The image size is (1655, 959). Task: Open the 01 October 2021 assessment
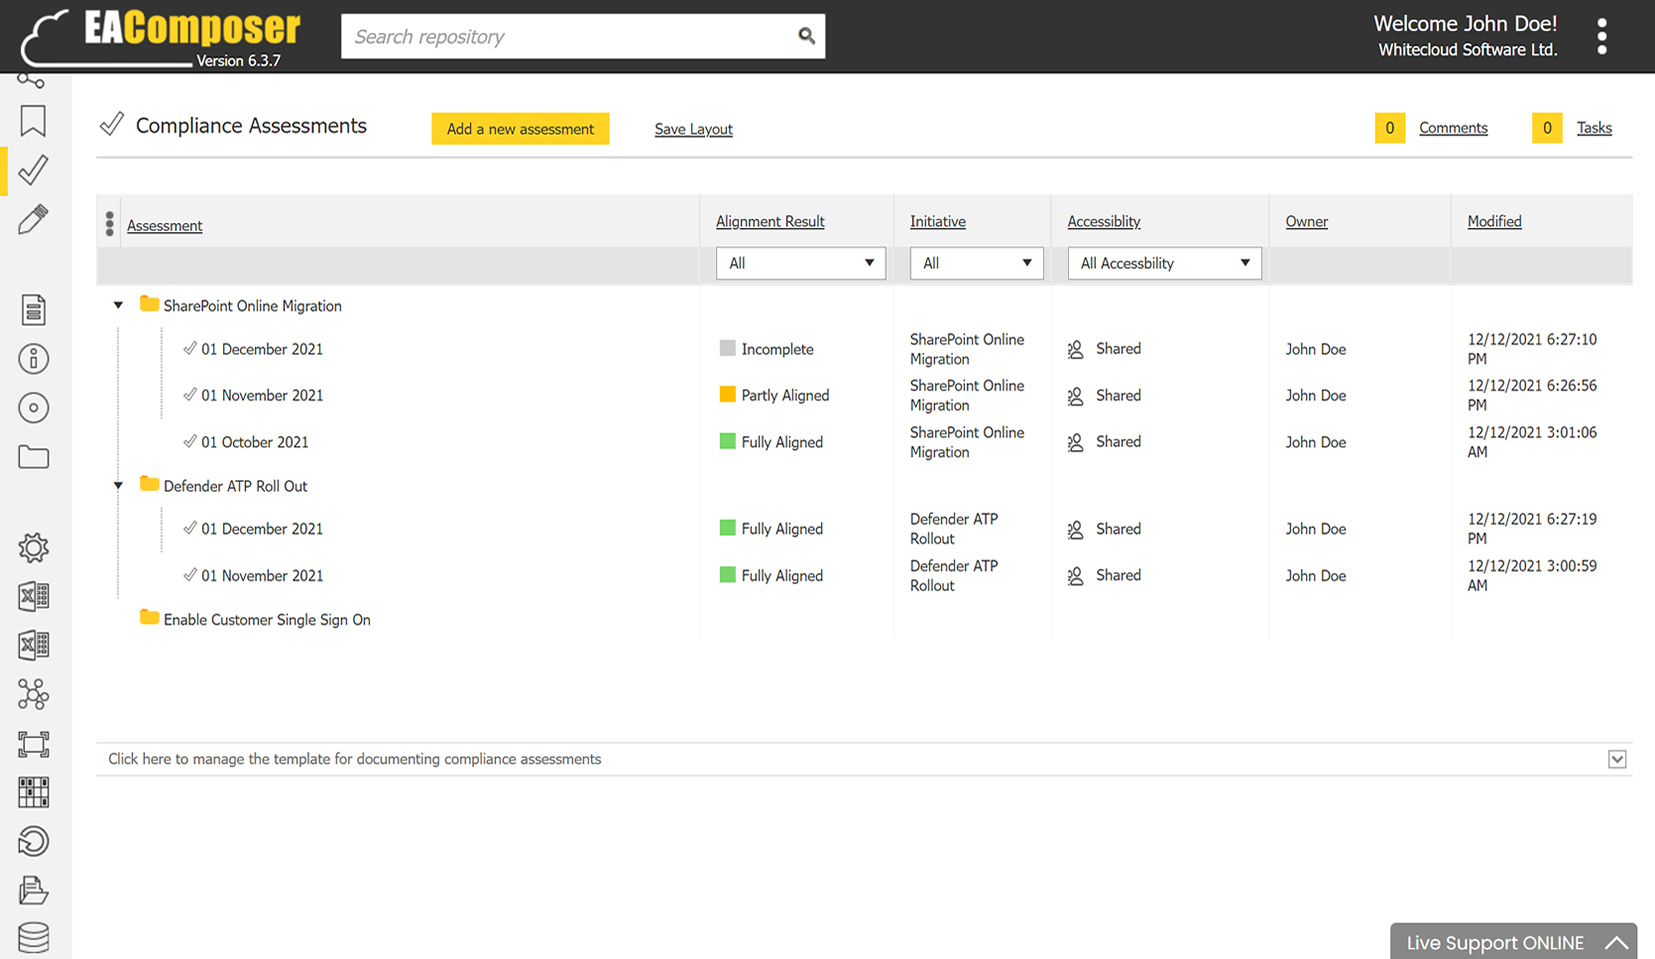[x=255, y=442]
